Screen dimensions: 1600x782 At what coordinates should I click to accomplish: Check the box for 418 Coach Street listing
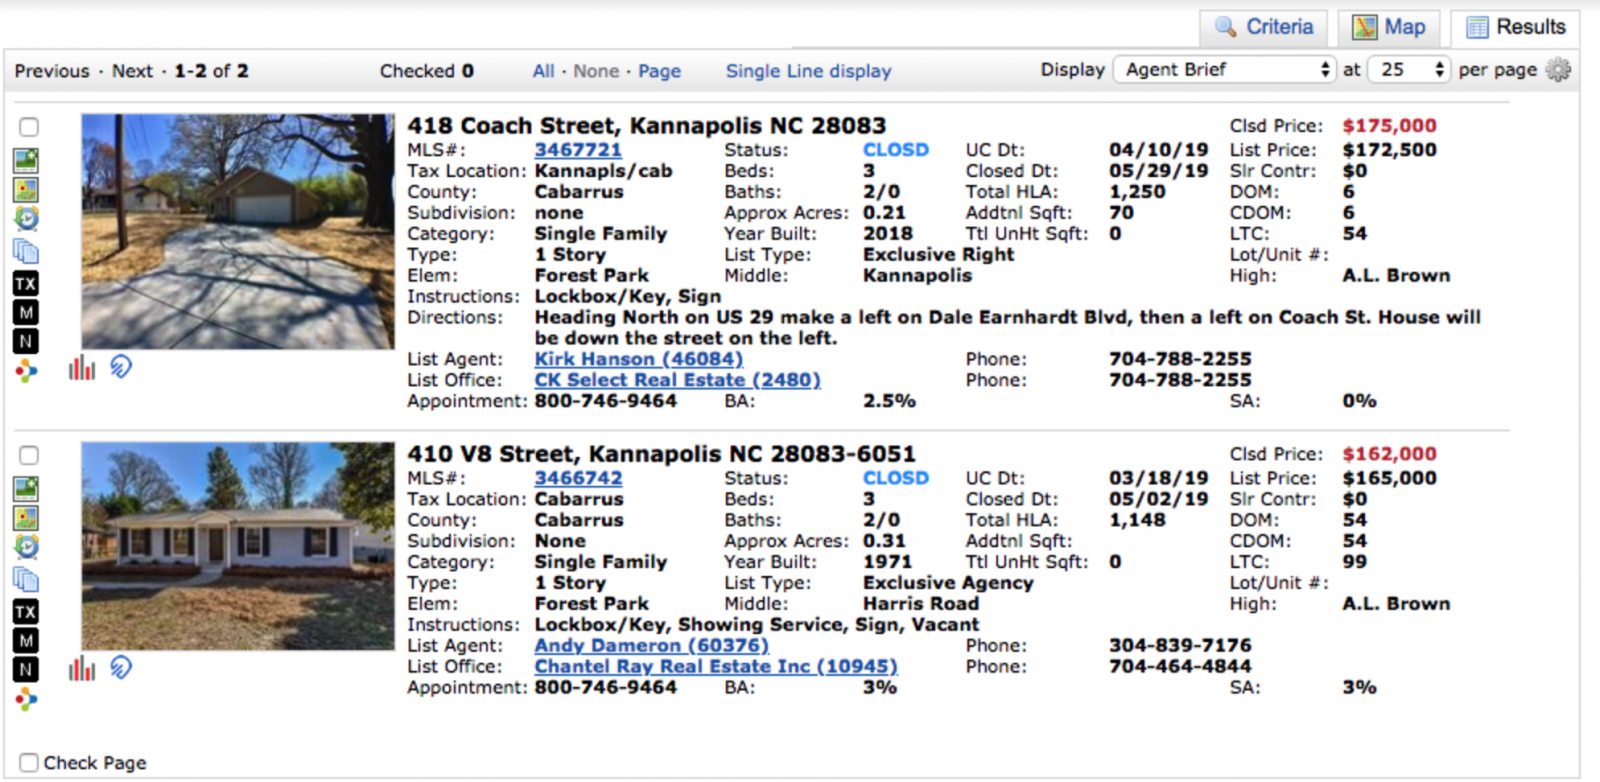pyautogui.click(x=29, y=127)
